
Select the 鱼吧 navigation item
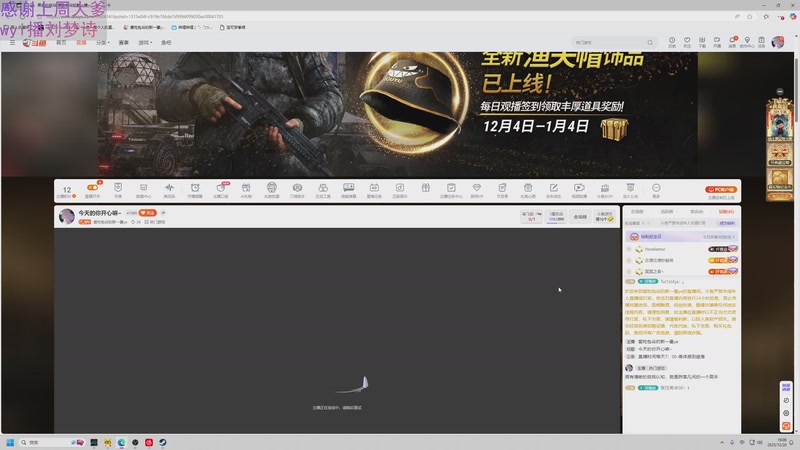pos(166,43)
